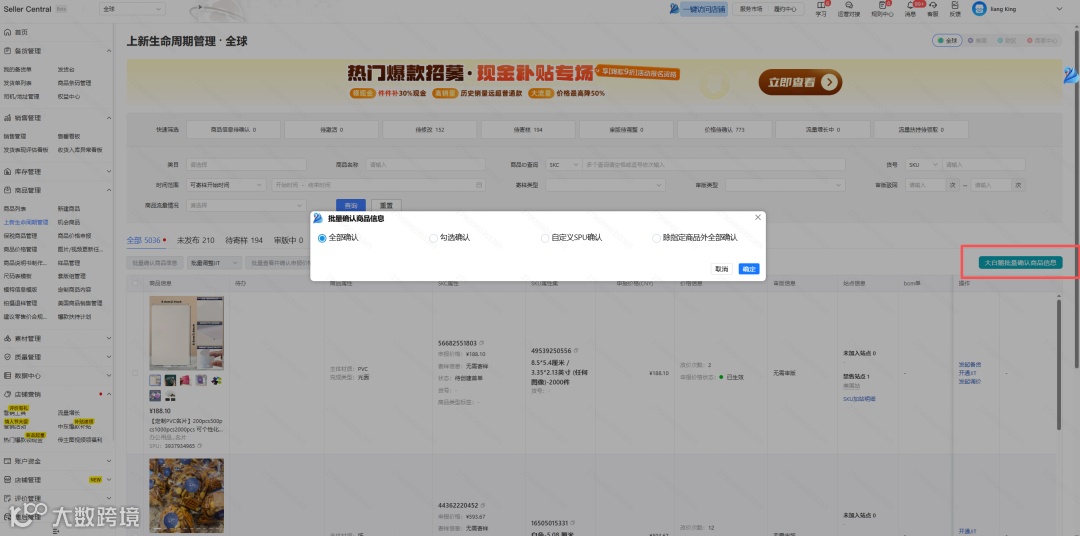Open the SKC query type dropdown
The image size is (1080, 536).
click(x=563, y=165)
